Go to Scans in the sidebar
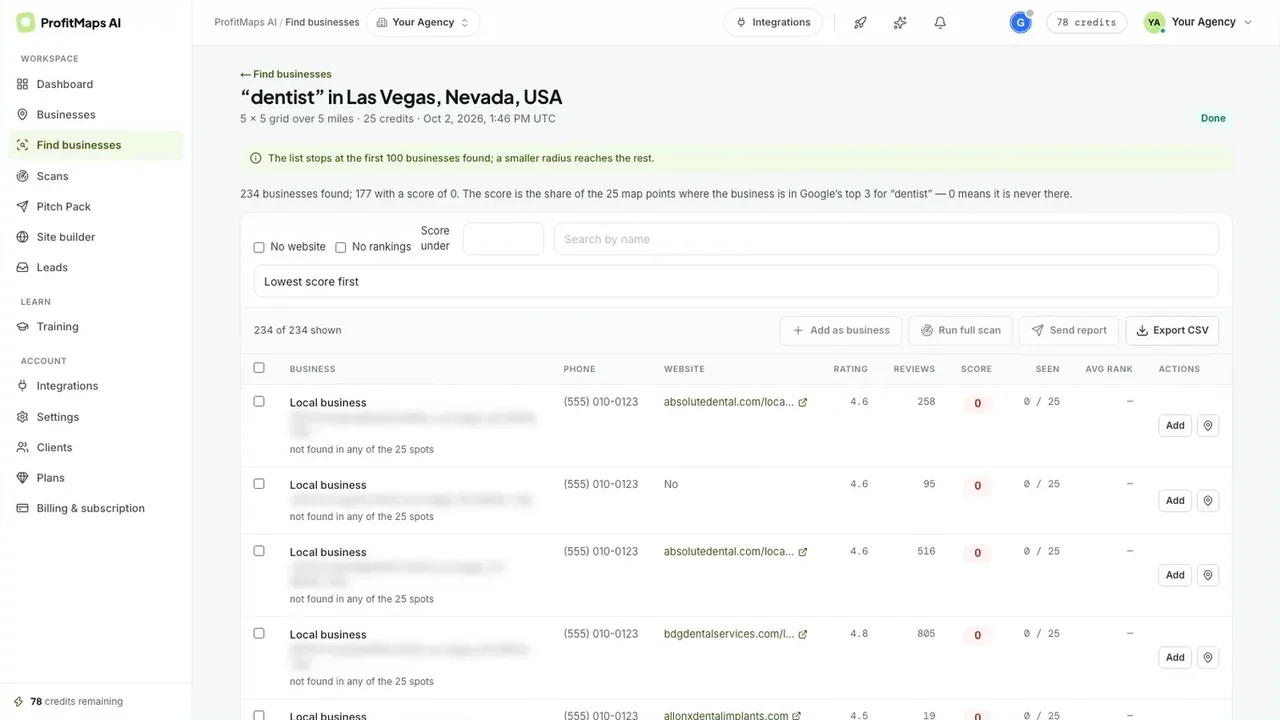1280x720 pixels. point(96,176)
